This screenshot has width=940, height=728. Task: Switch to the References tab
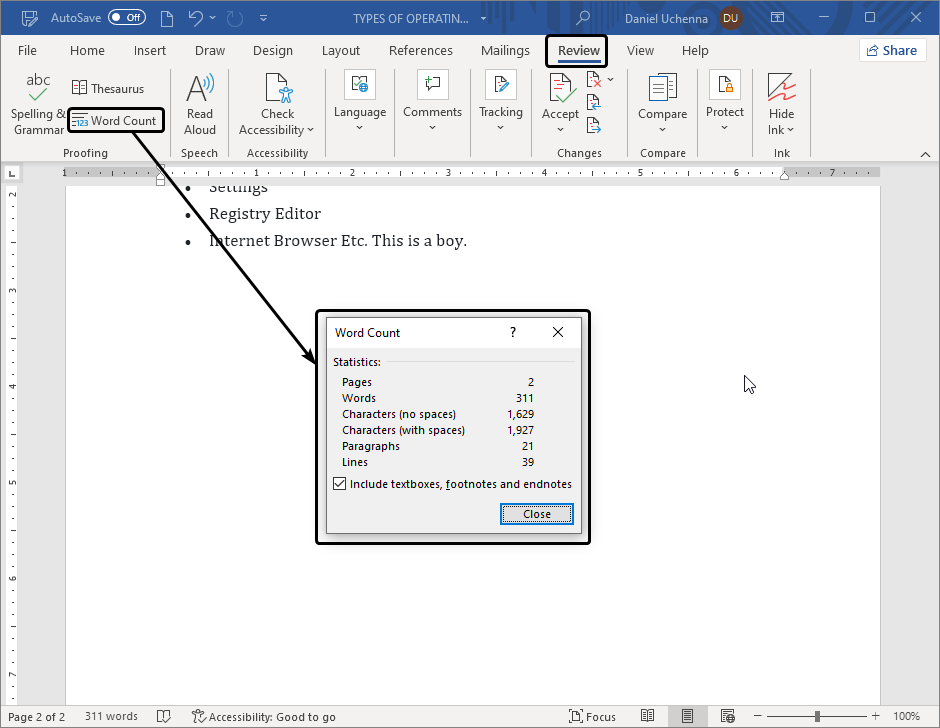(420, 51)
